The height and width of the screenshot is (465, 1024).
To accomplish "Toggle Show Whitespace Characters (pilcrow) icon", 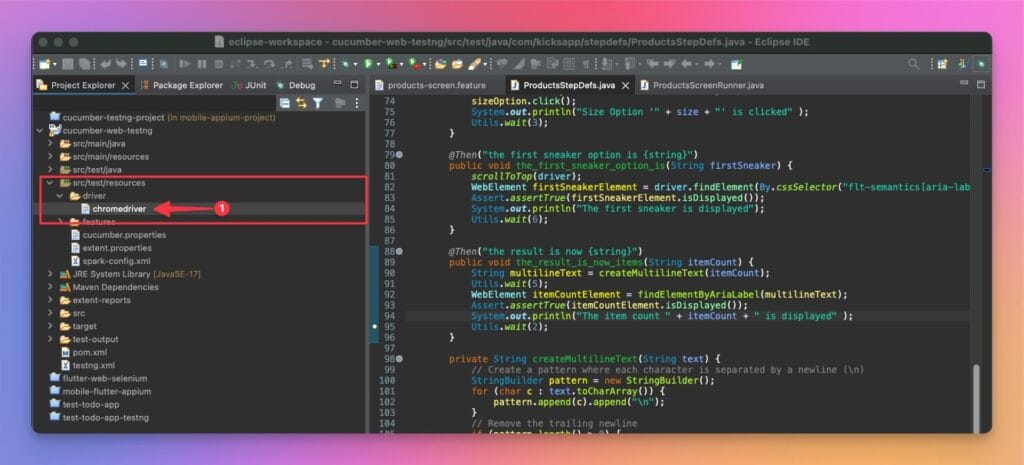I will click(x=586, y=64).
